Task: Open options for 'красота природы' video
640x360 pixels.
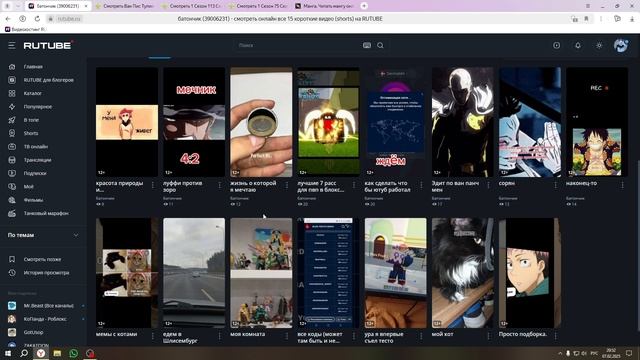Action: (x=153, y=185)
